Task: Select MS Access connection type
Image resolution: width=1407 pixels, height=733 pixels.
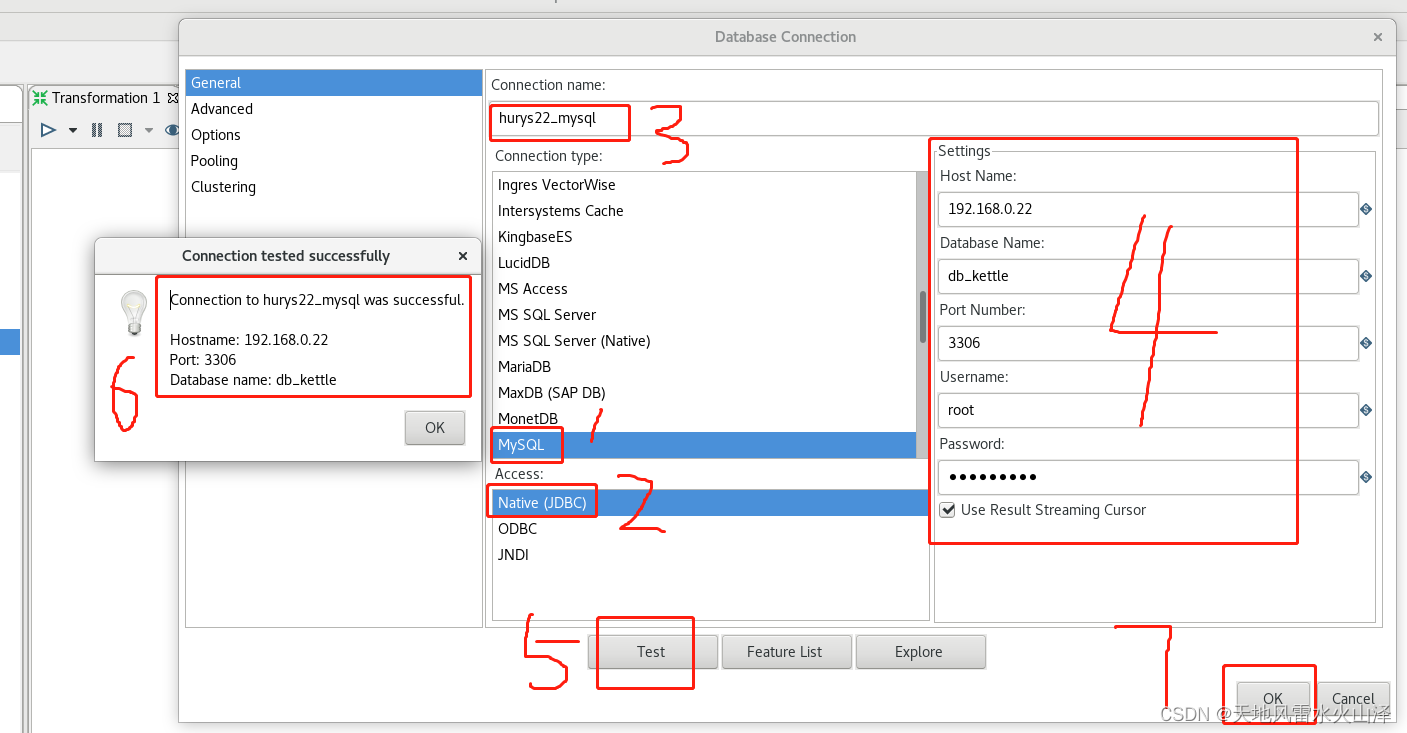Action: 704,289
